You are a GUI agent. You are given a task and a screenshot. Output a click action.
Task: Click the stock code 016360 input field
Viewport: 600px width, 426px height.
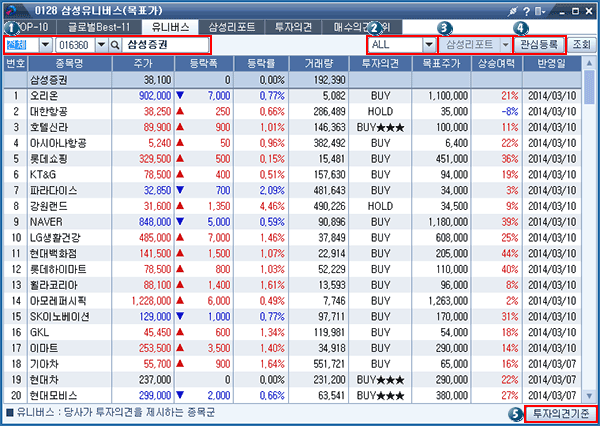(76, 45)
